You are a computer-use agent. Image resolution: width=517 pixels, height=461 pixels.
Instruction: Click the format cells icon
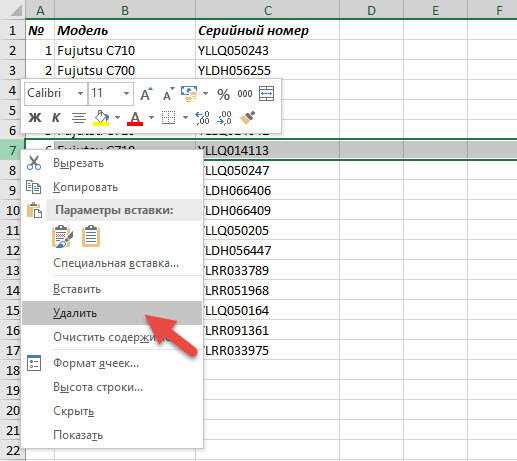[34, 363]
